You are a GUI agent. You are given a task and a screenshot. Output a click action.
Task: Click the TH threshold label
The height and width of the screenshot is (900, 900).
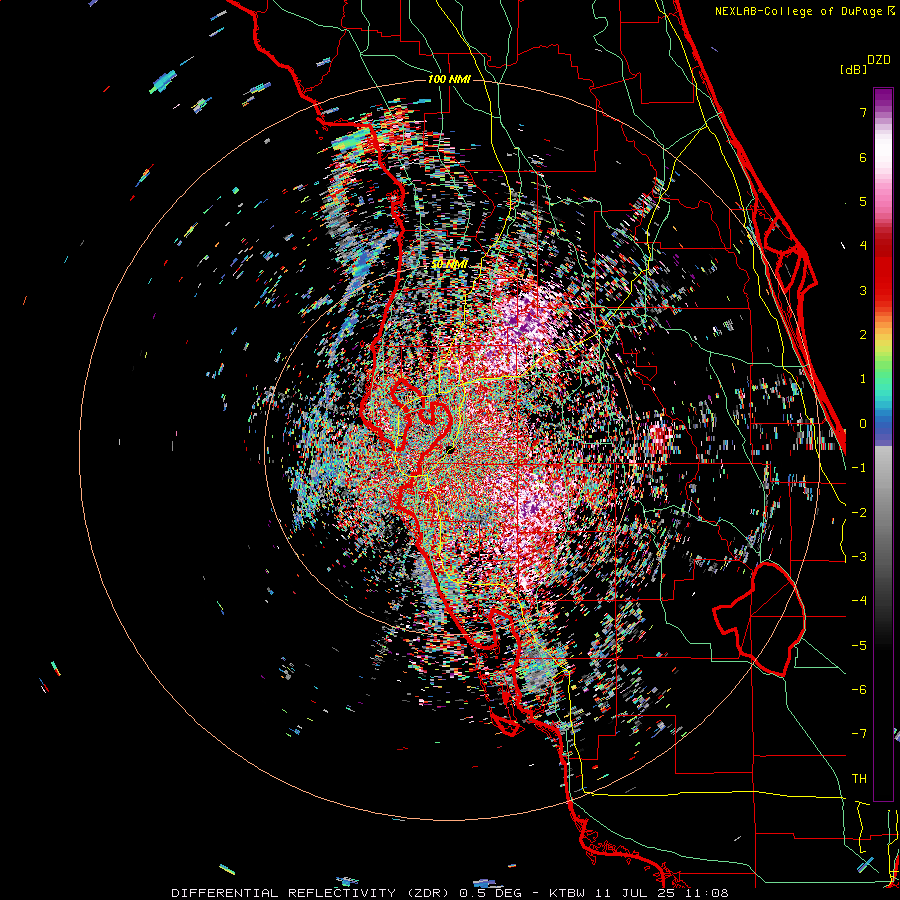859,779
